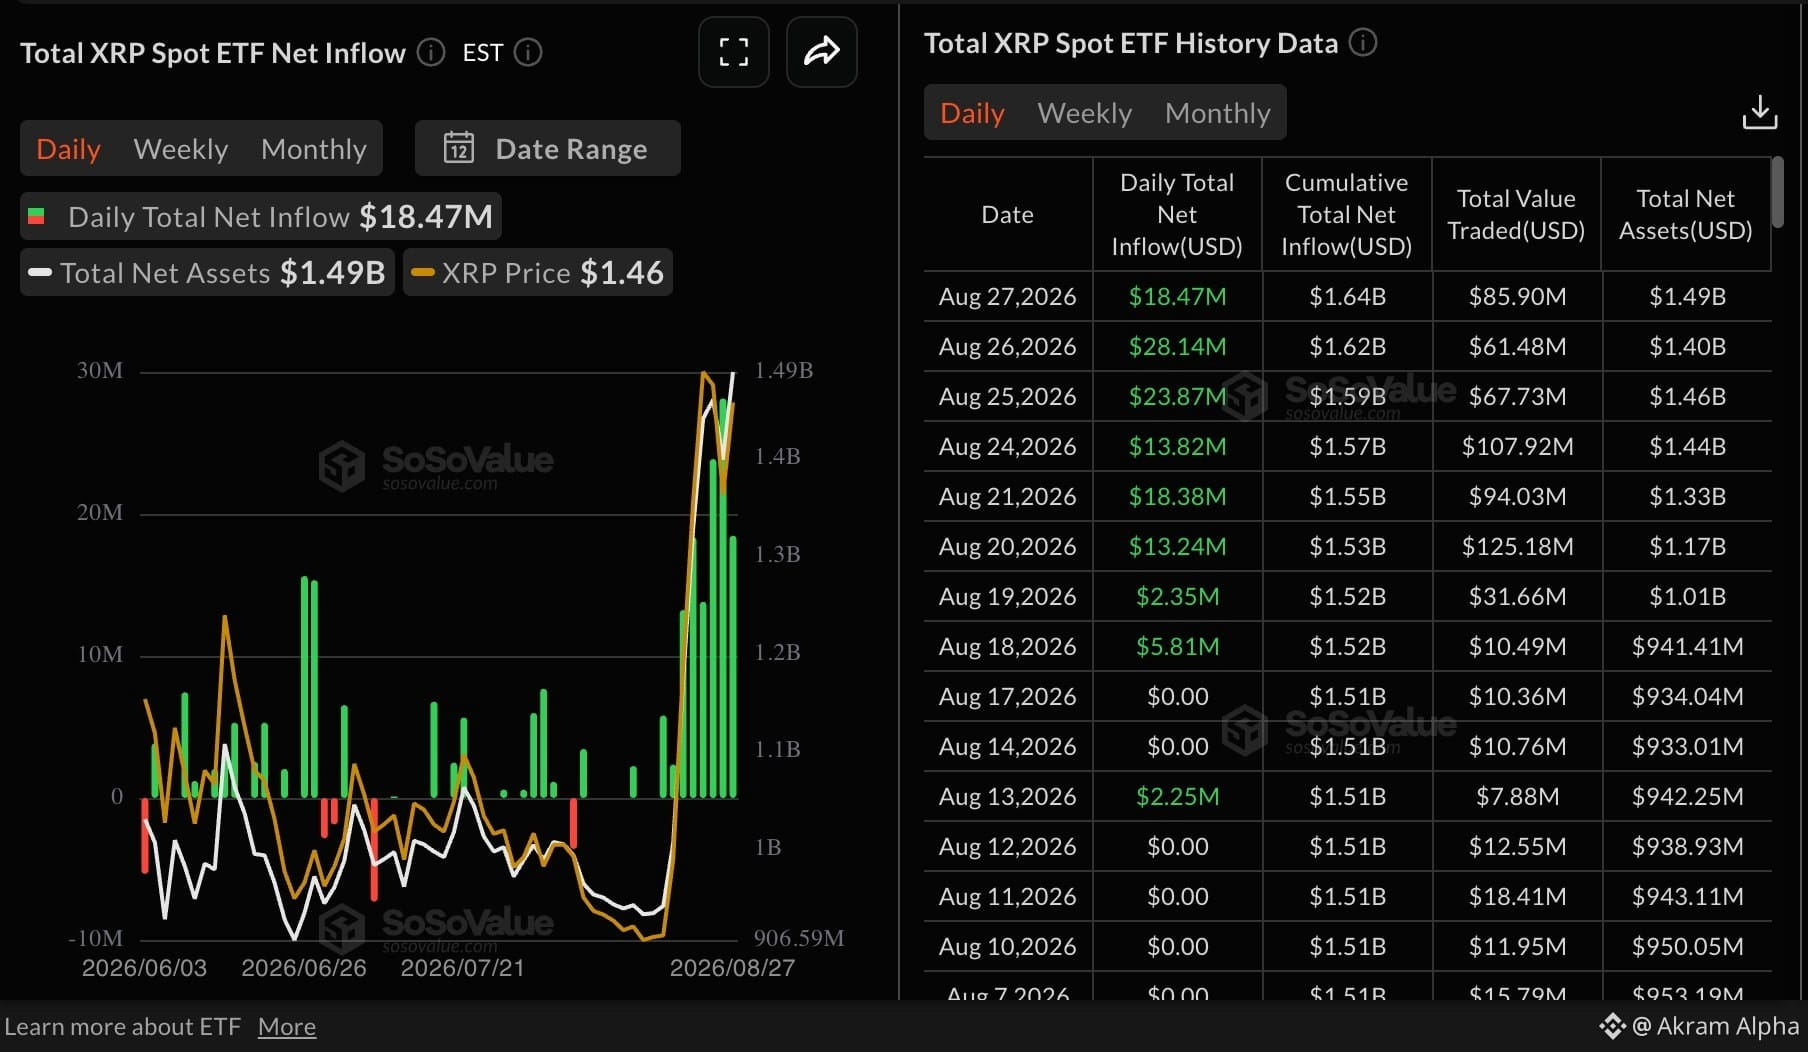Viewport: 1808px width, 1052px height.
Task: Open the Date Range picker
Action: pyautogui.click(x=548, y=148)
